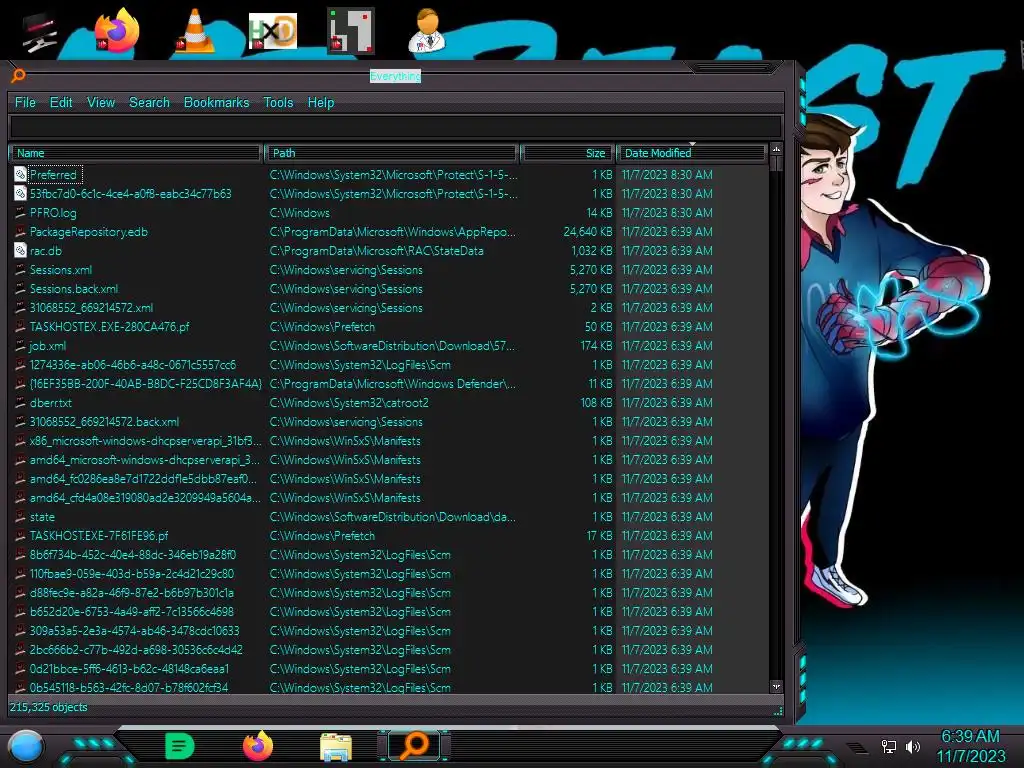This screenshot has height=768, width=1024.
Task: Sort results by Name column header
Action: [x=136, y=153]
